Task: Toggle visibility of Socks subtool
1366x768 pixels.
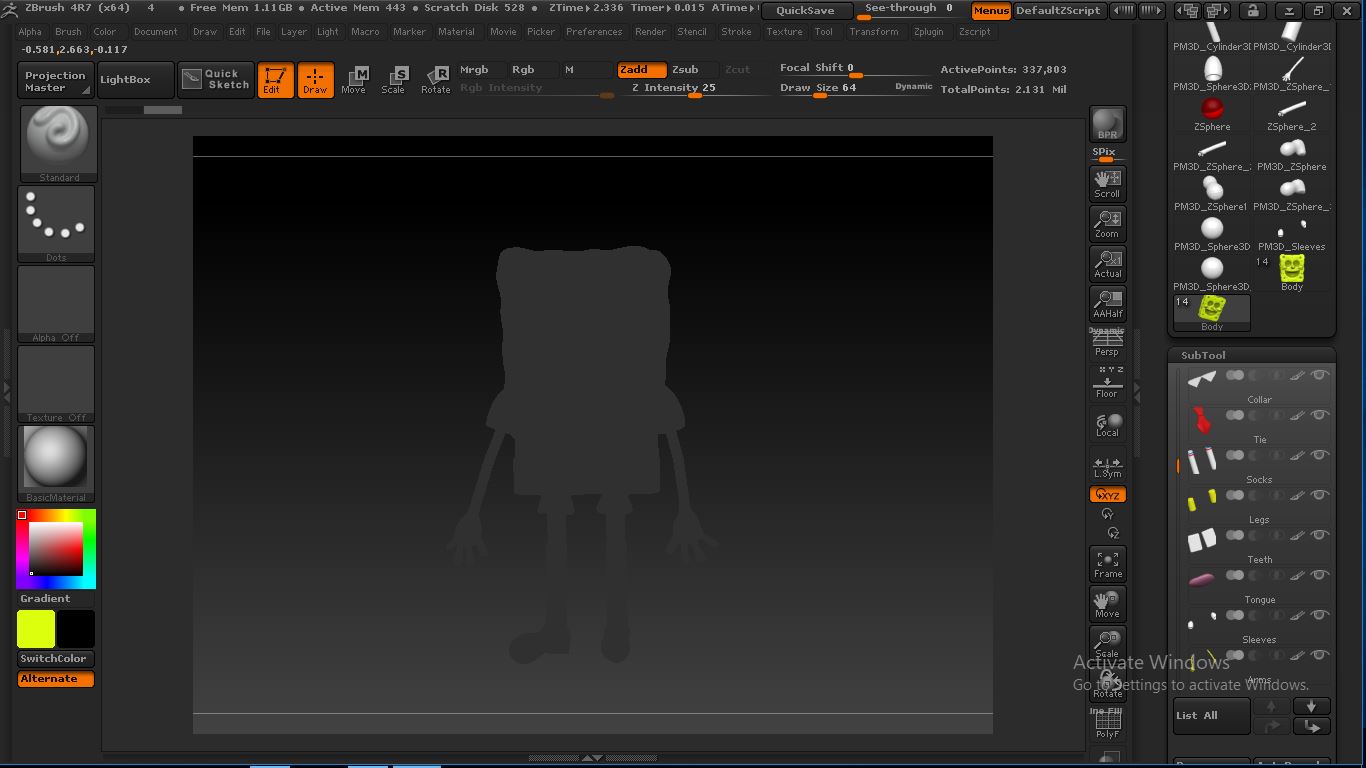Action: click(1320, 455)
